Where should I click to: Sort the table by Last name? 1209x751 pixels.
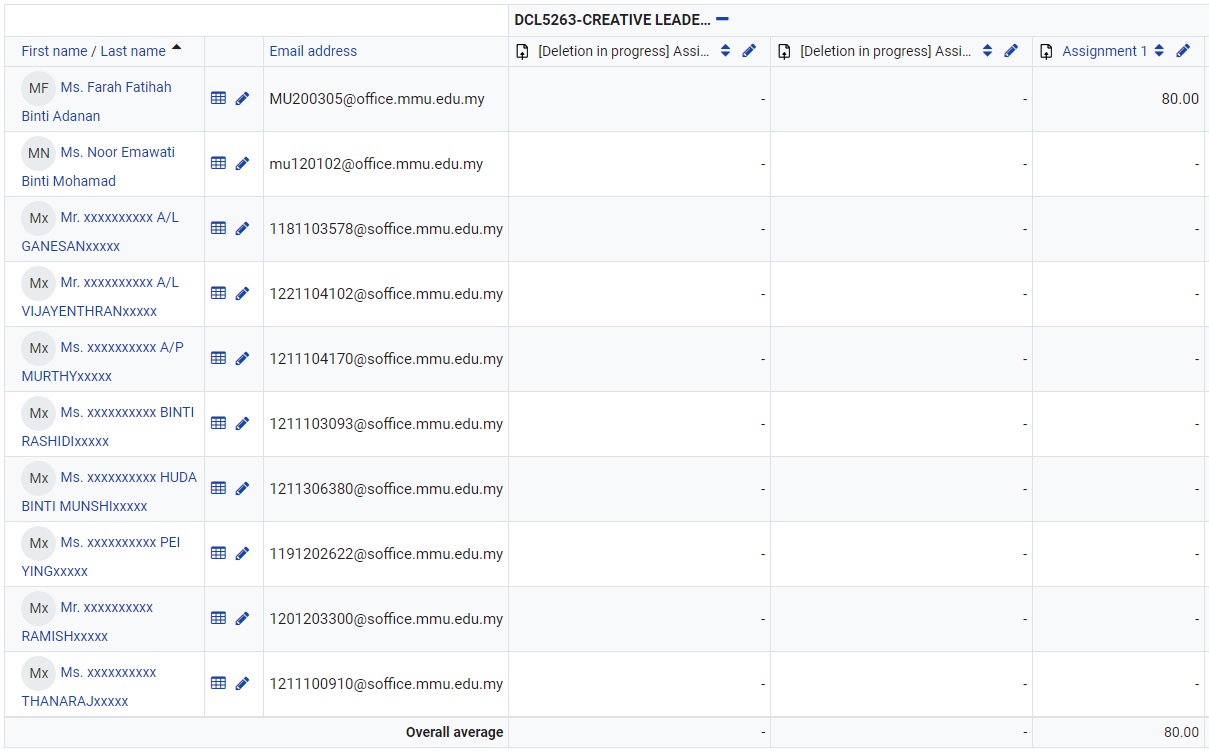(x=133, y=51)
